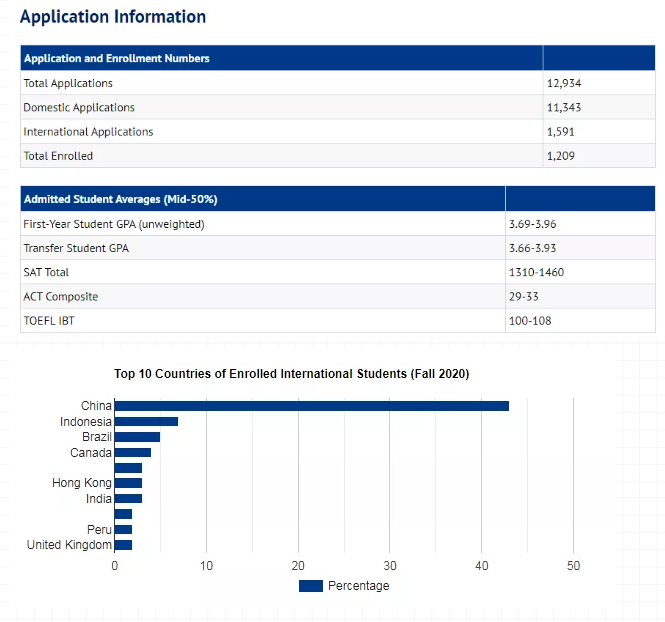Click the China bar in the chart
This screenshot has height=622, width=665.
[312, 406]
